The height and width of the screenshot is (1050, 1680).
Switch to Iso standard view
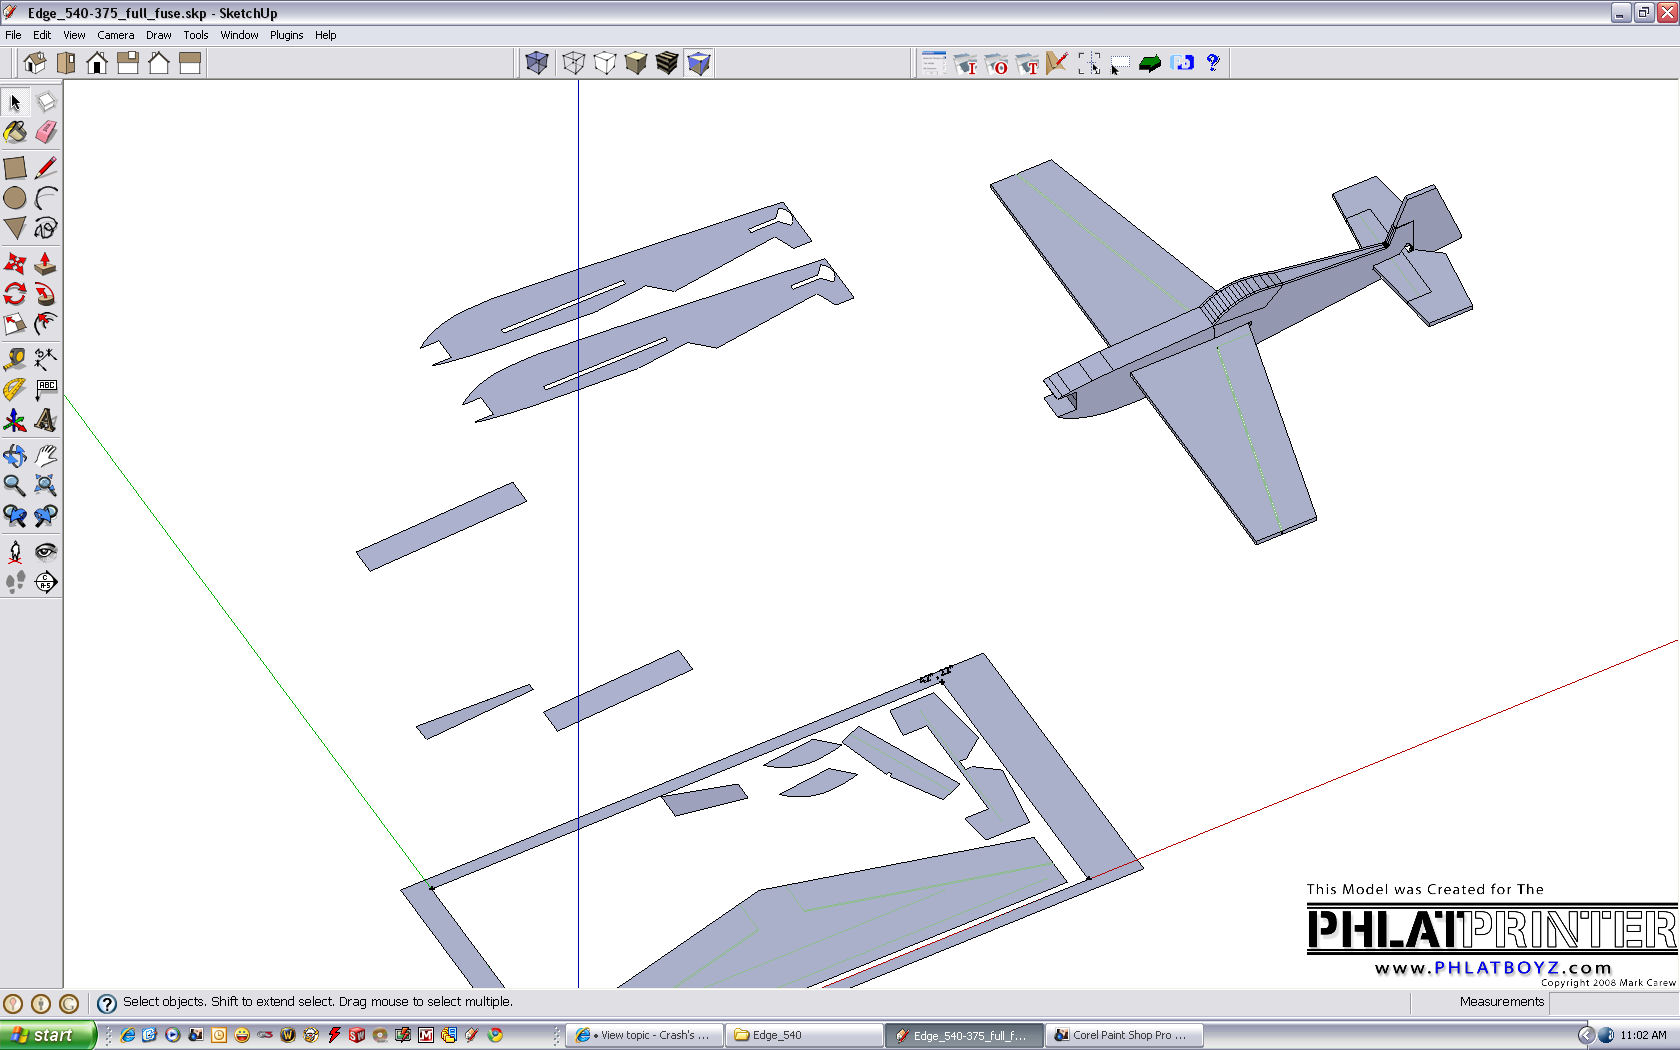(35, 63)
